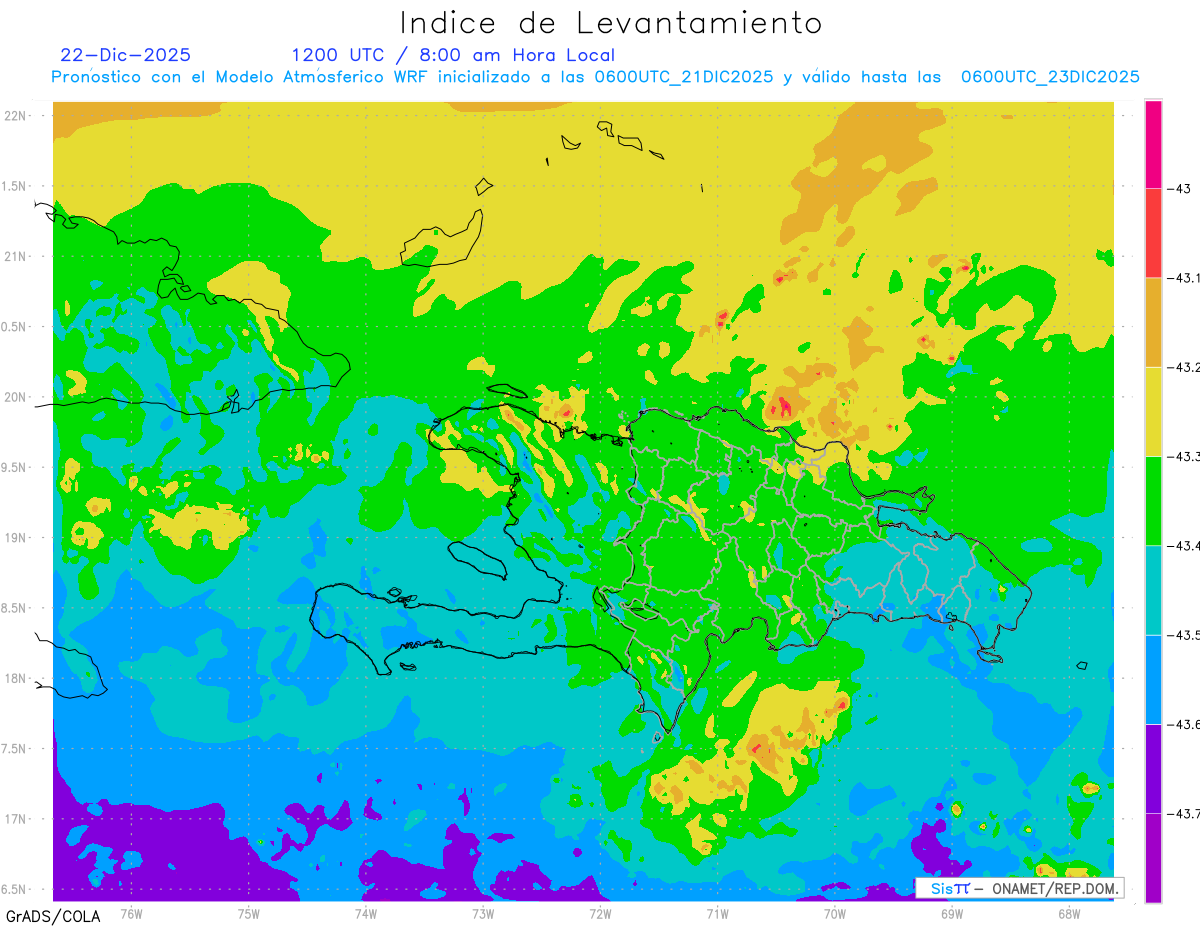Select the legend value "-43.7"
Viewport: 1200px width, 927px height.
(x=1184, y=814)
